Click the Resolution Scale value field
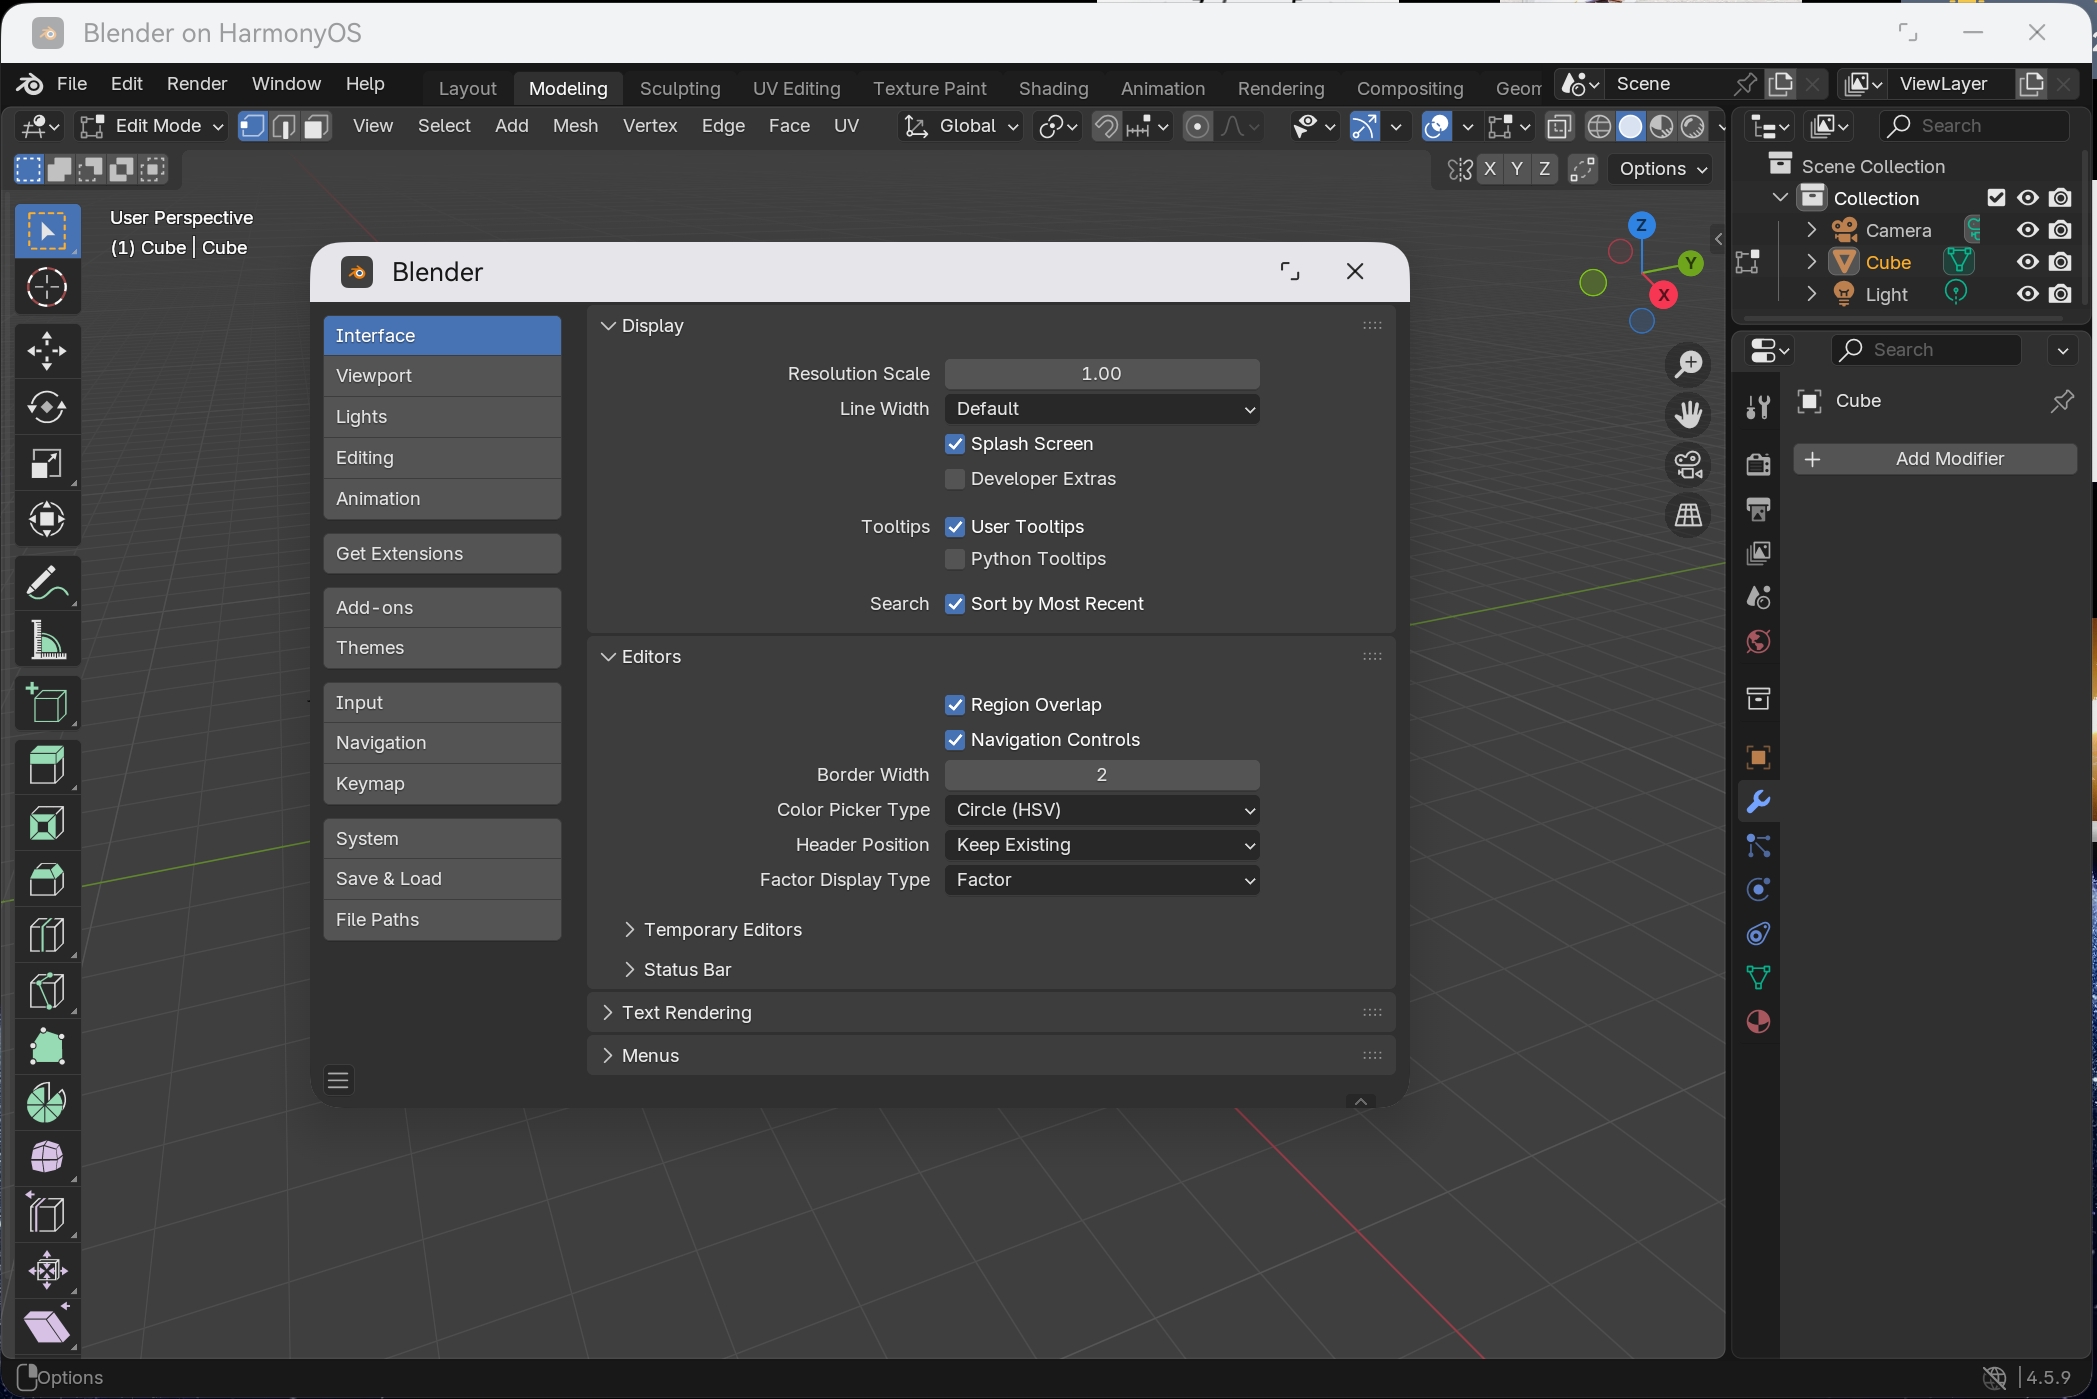2097x1399 pixels. [1102, 374]
